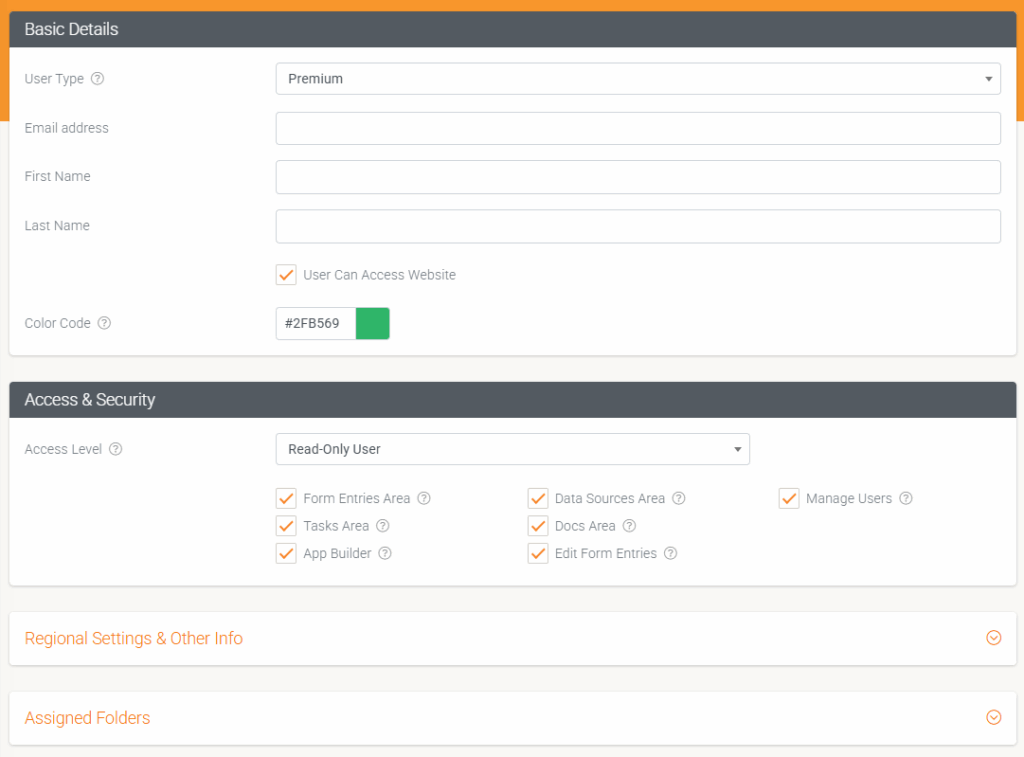Expand Assigned Folders section chevron

point(994,718)
